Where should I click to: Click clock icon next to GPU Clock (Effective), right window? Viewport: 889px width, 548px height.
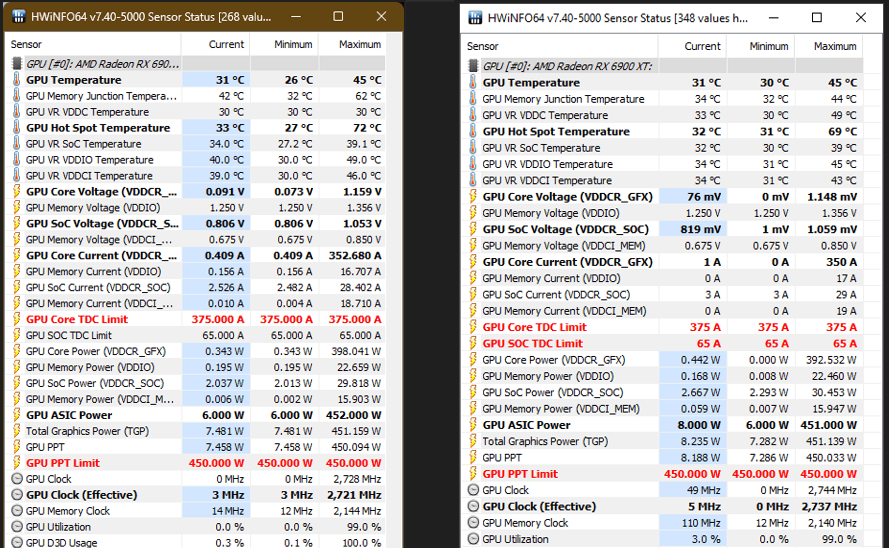point(473,506)
